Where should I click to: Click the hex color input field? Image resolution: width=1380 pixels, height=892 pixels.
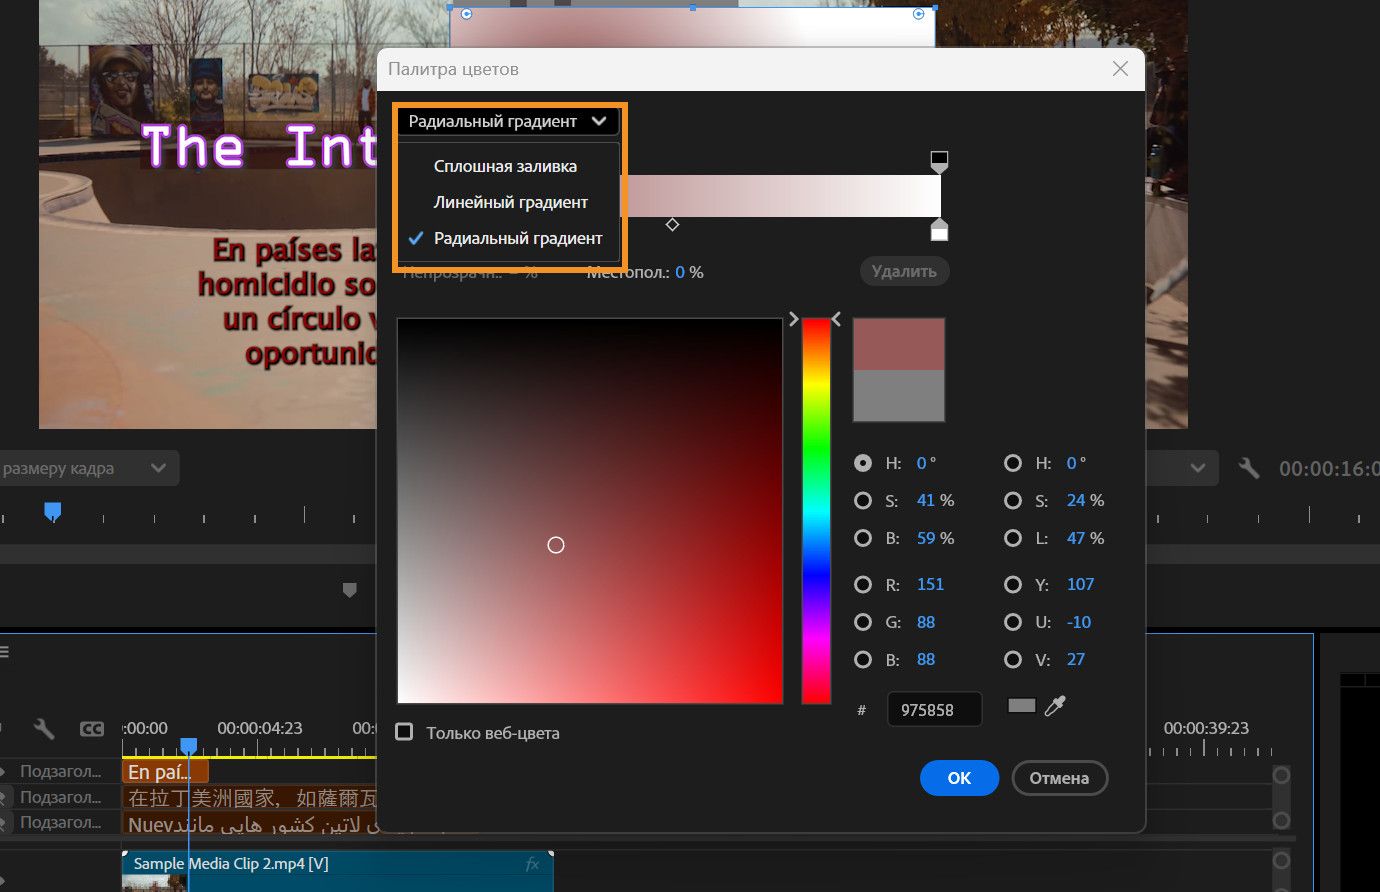tap(934, 709)
